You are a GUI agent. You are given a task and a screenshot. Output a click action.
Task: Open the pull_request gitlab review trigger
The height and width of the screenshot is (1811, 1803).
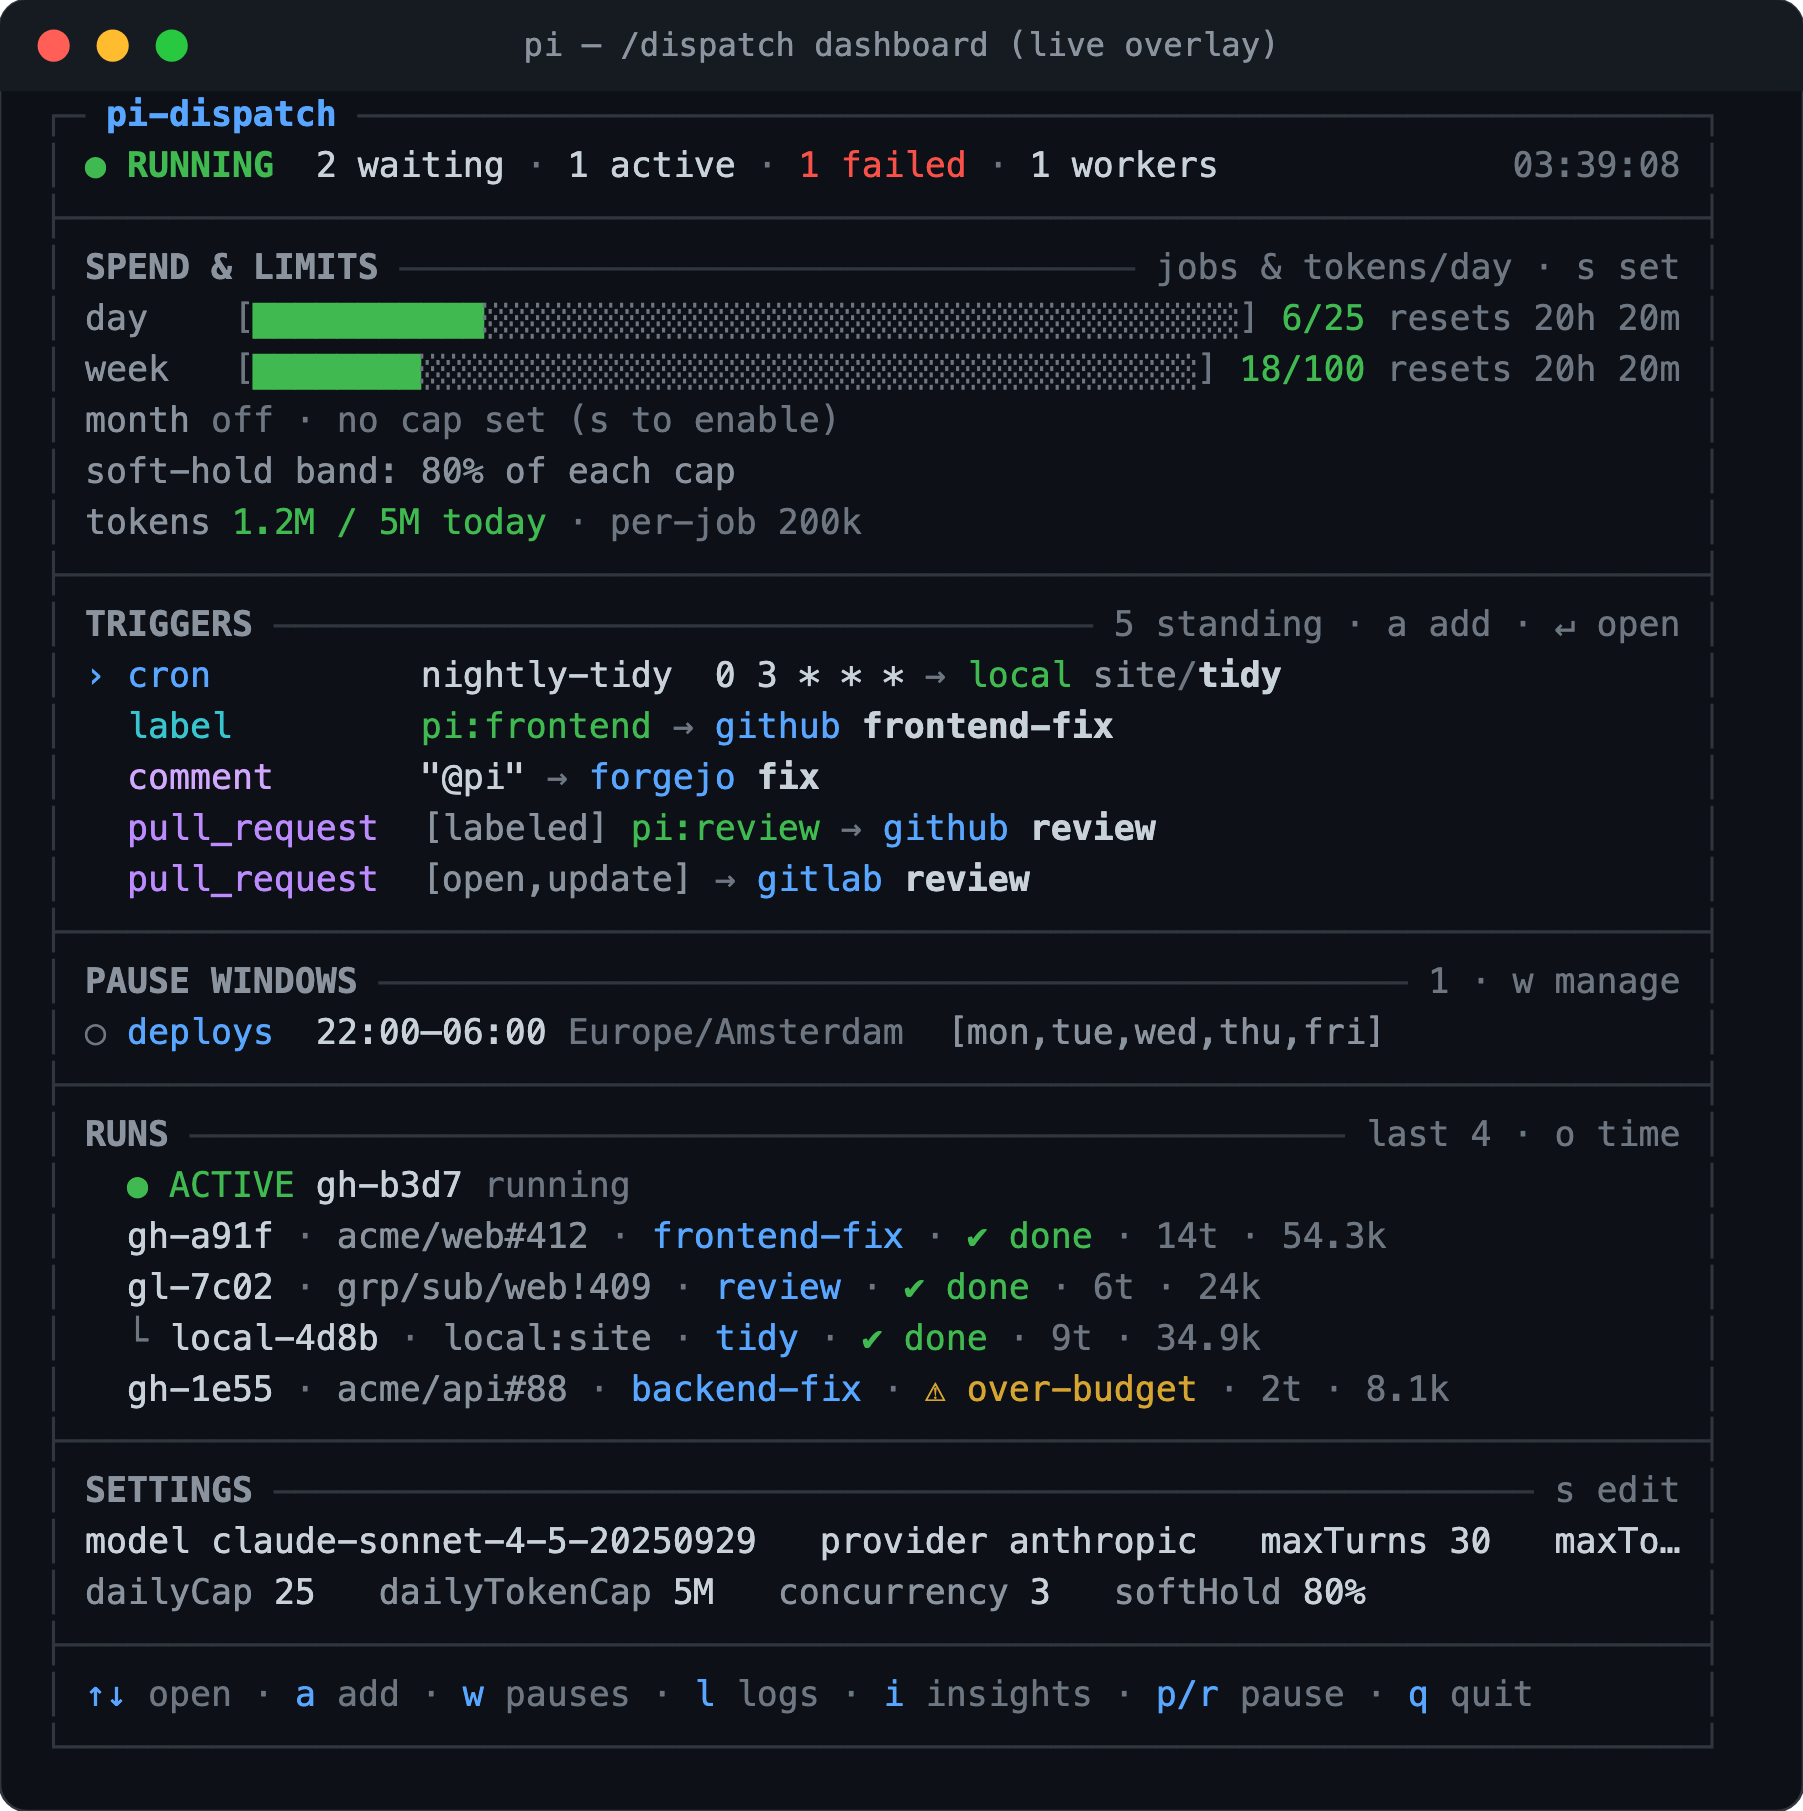pyautogui.click(x=578, y=879)
